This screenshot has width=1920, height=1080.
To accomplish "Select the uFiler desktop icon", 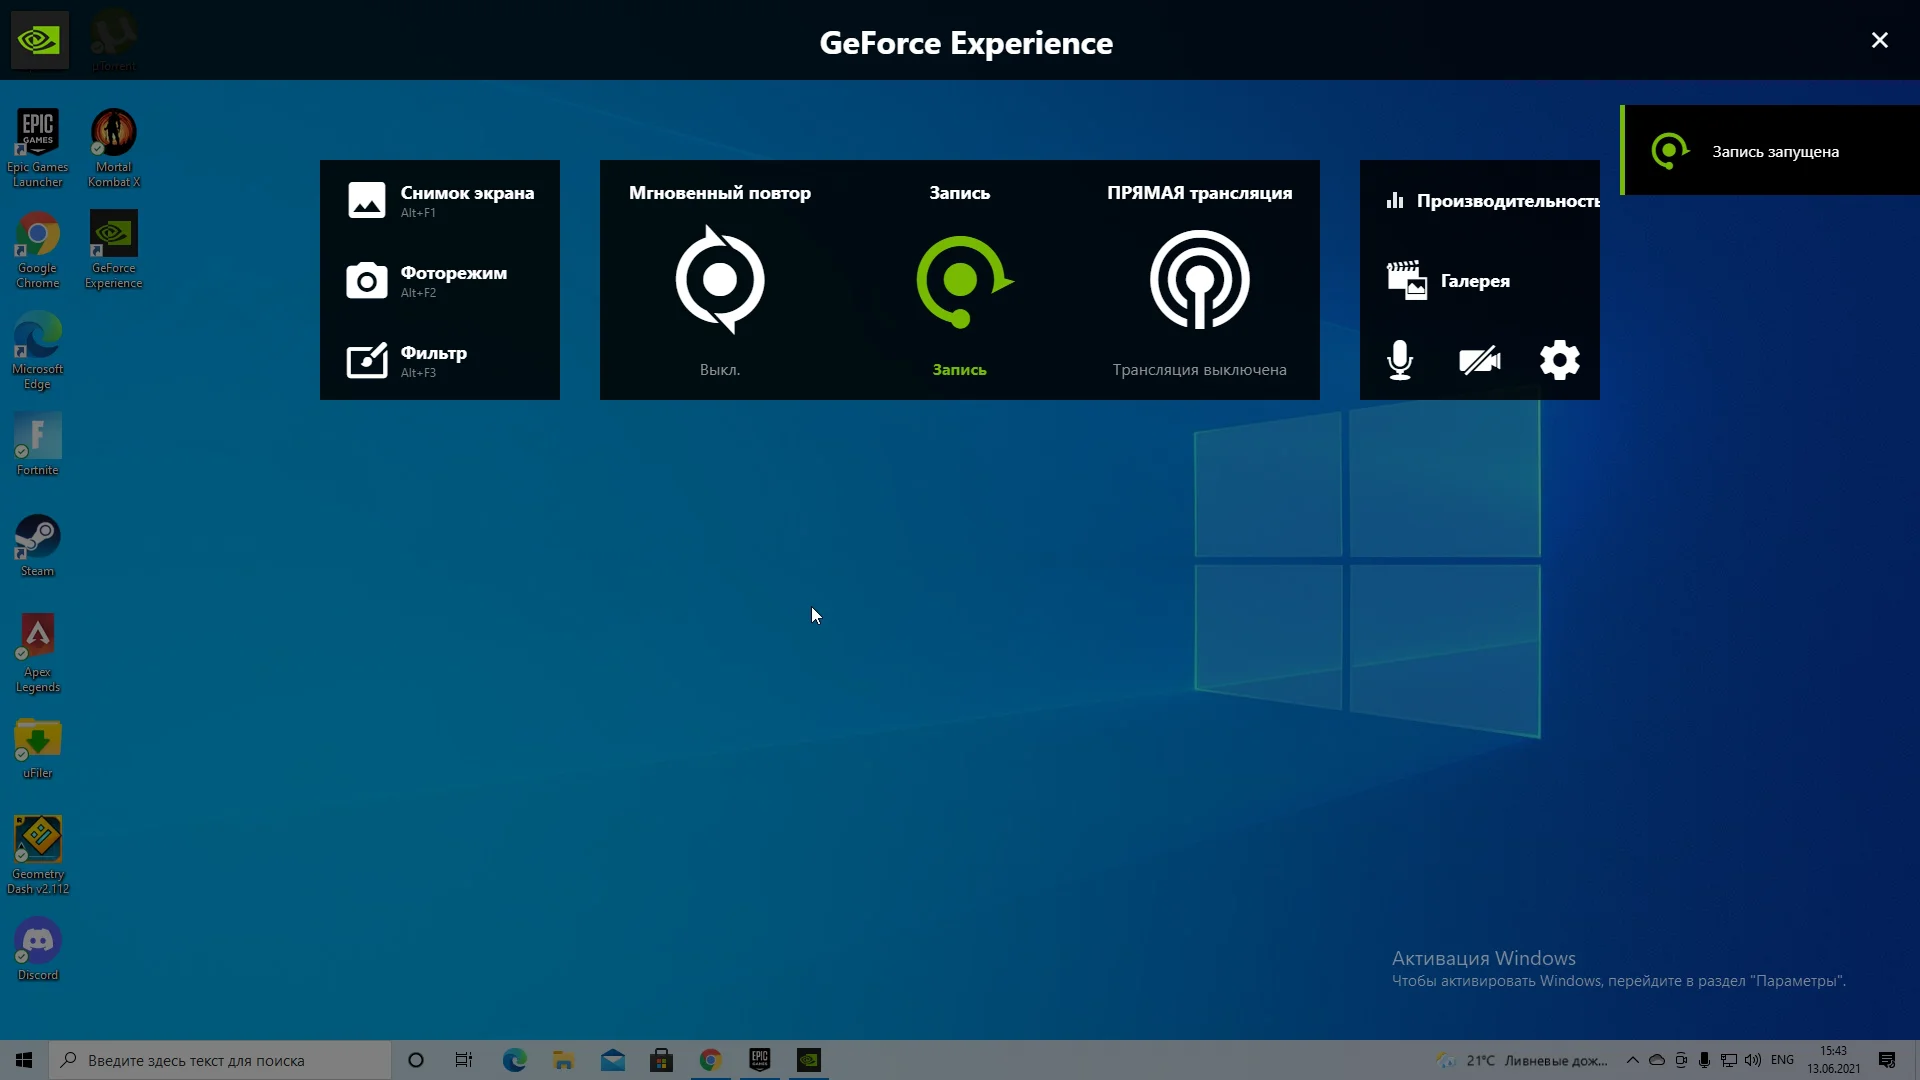I will (38, 748).
